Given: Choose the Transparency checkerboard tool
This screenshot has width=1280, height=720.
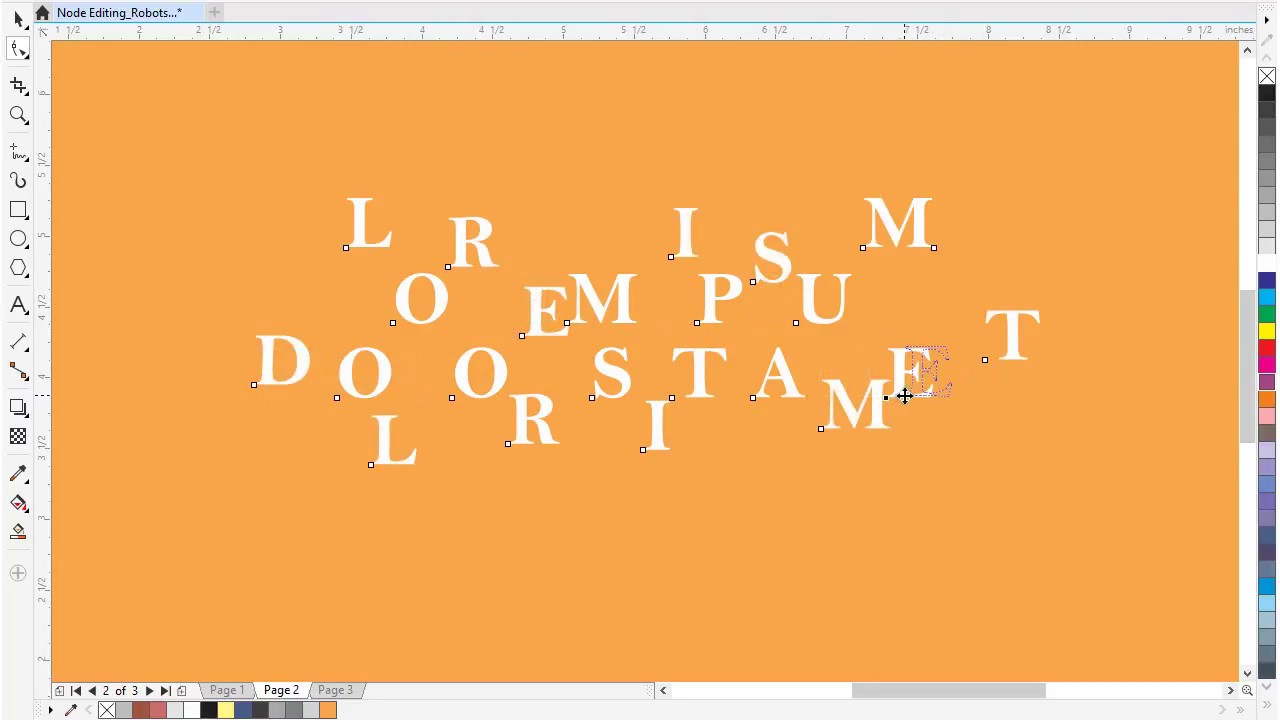Looking at the screenshot, I should [x=18, y=436].
